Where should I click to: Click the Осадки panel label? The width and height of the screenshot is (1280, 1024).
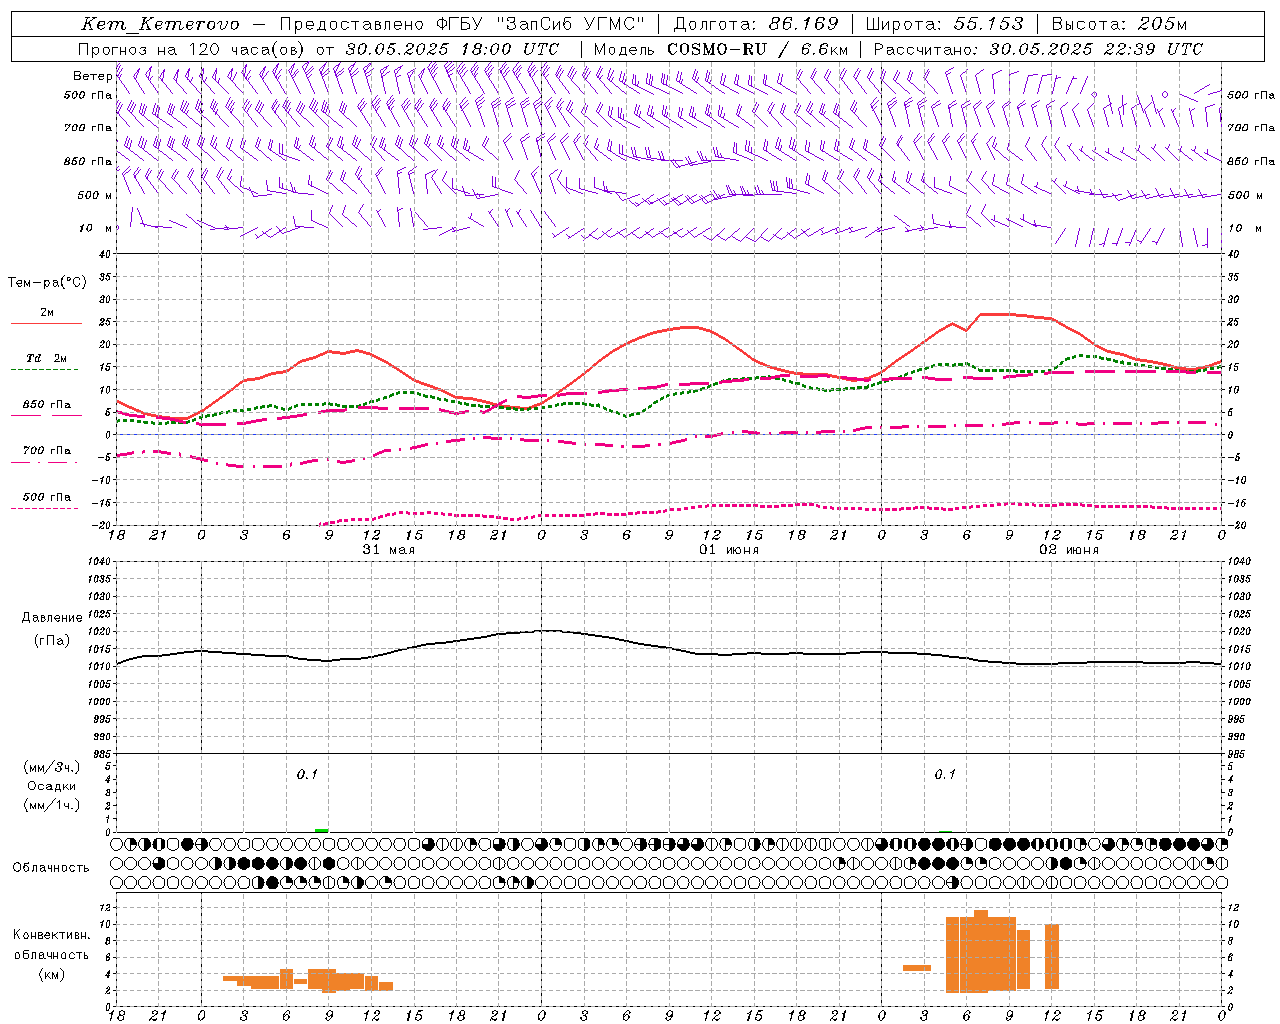pos(51,786)
